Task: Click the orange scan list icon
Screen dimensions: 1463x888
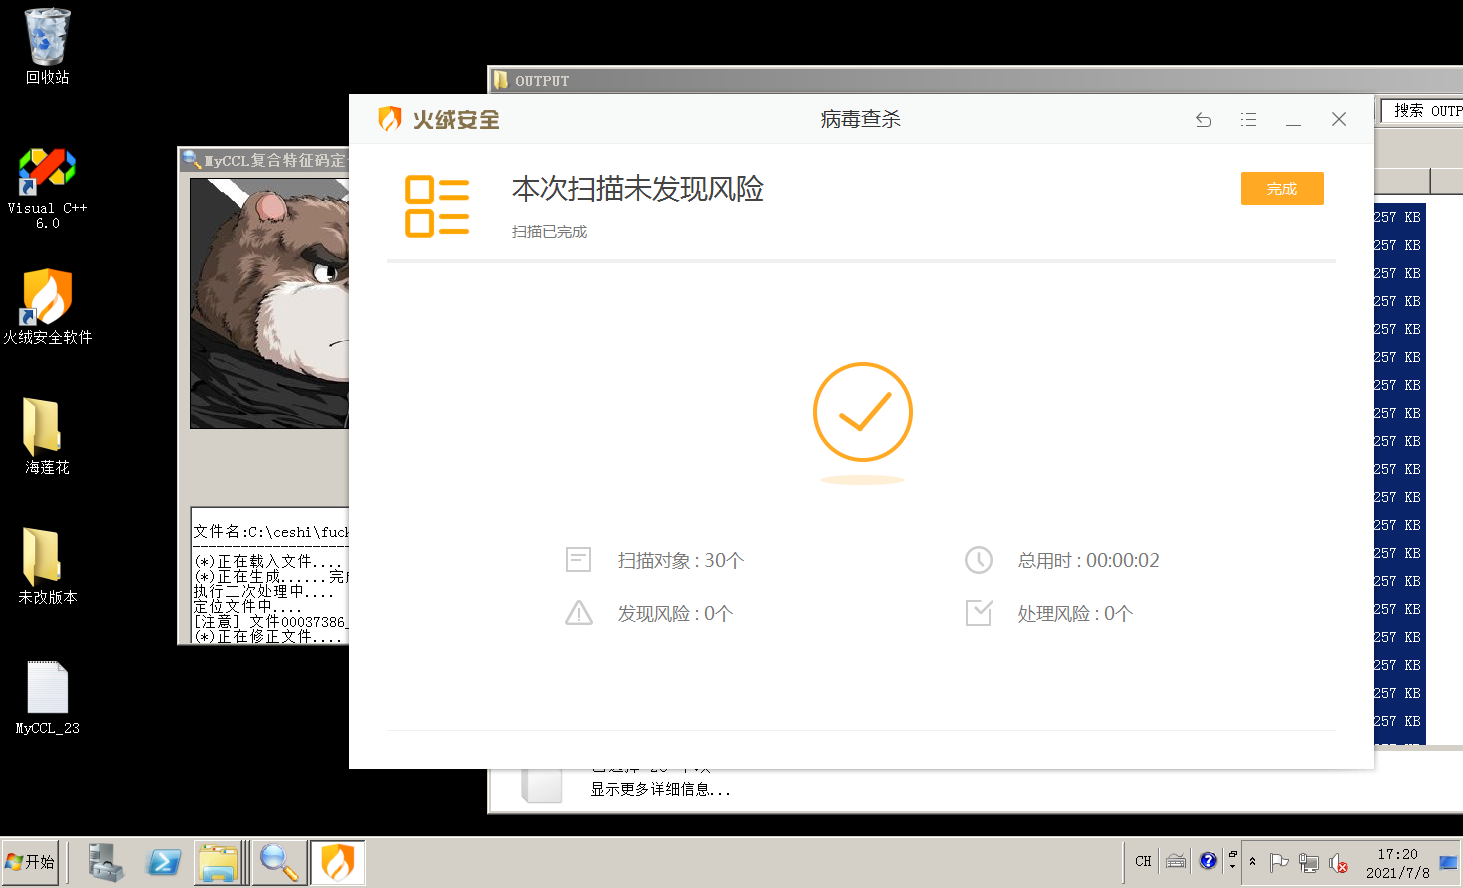Action: [x=437, y=207]
